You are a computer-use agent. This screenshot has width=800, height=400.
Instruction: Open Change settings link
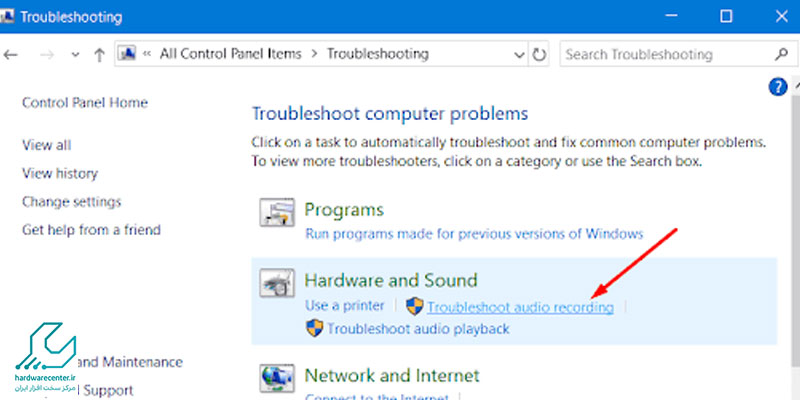pos(71,202)
